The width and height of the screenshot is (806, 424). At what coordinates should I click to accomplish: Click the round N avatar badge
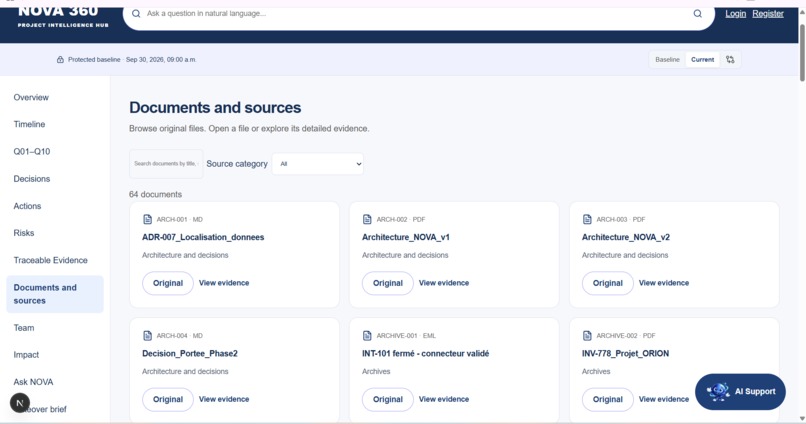(20, 403)
